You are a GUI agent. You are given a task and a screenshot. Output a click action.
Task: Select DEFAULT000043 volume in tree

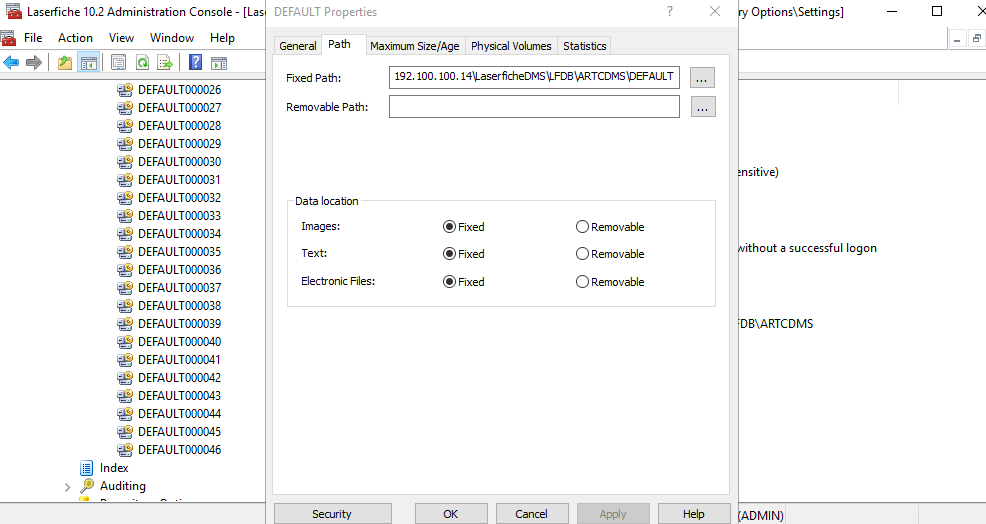coord(180,396)
